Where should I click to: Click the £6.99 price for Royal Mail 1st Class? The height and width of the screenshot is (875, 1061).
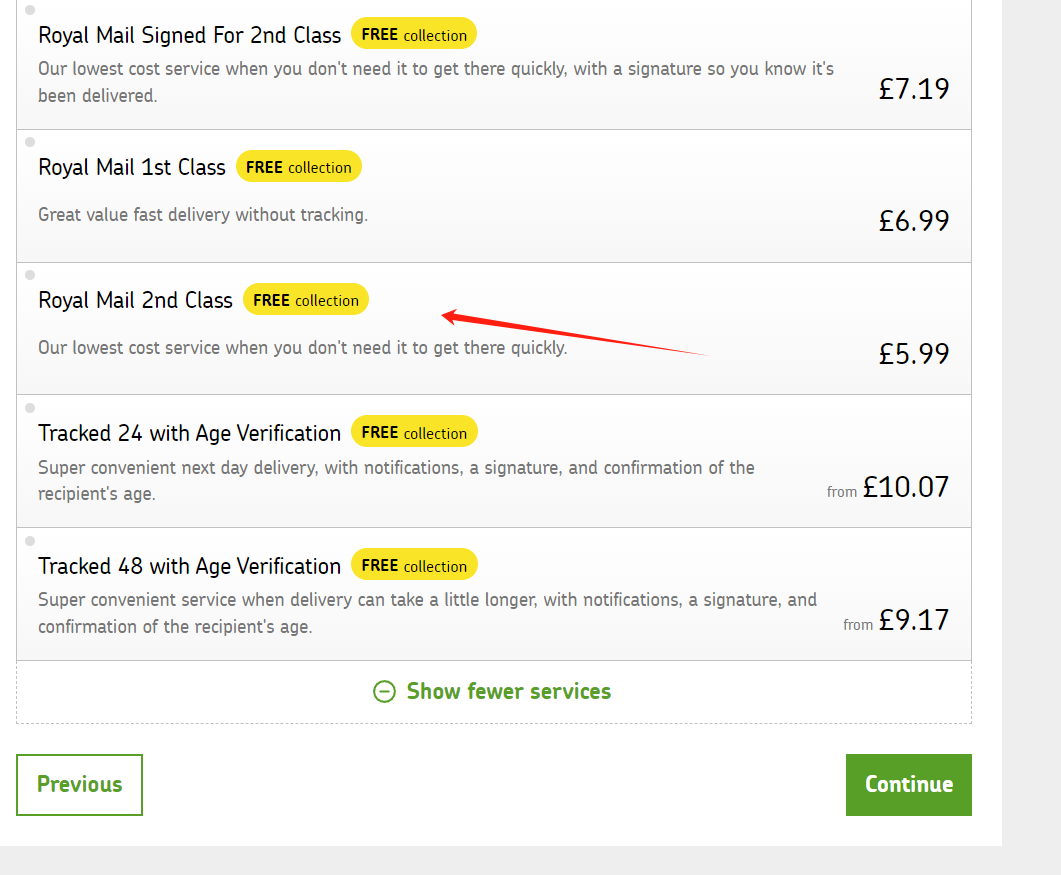(x=913, y=221)
